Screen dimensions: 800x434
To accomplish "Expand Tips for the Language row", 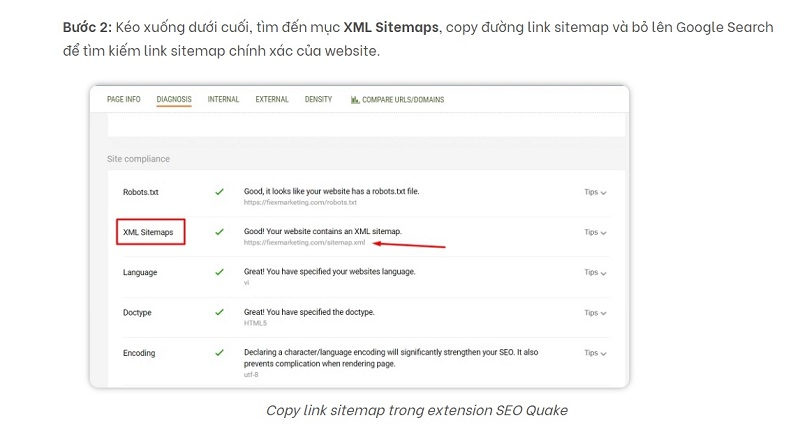I will (x=595, y=272).
